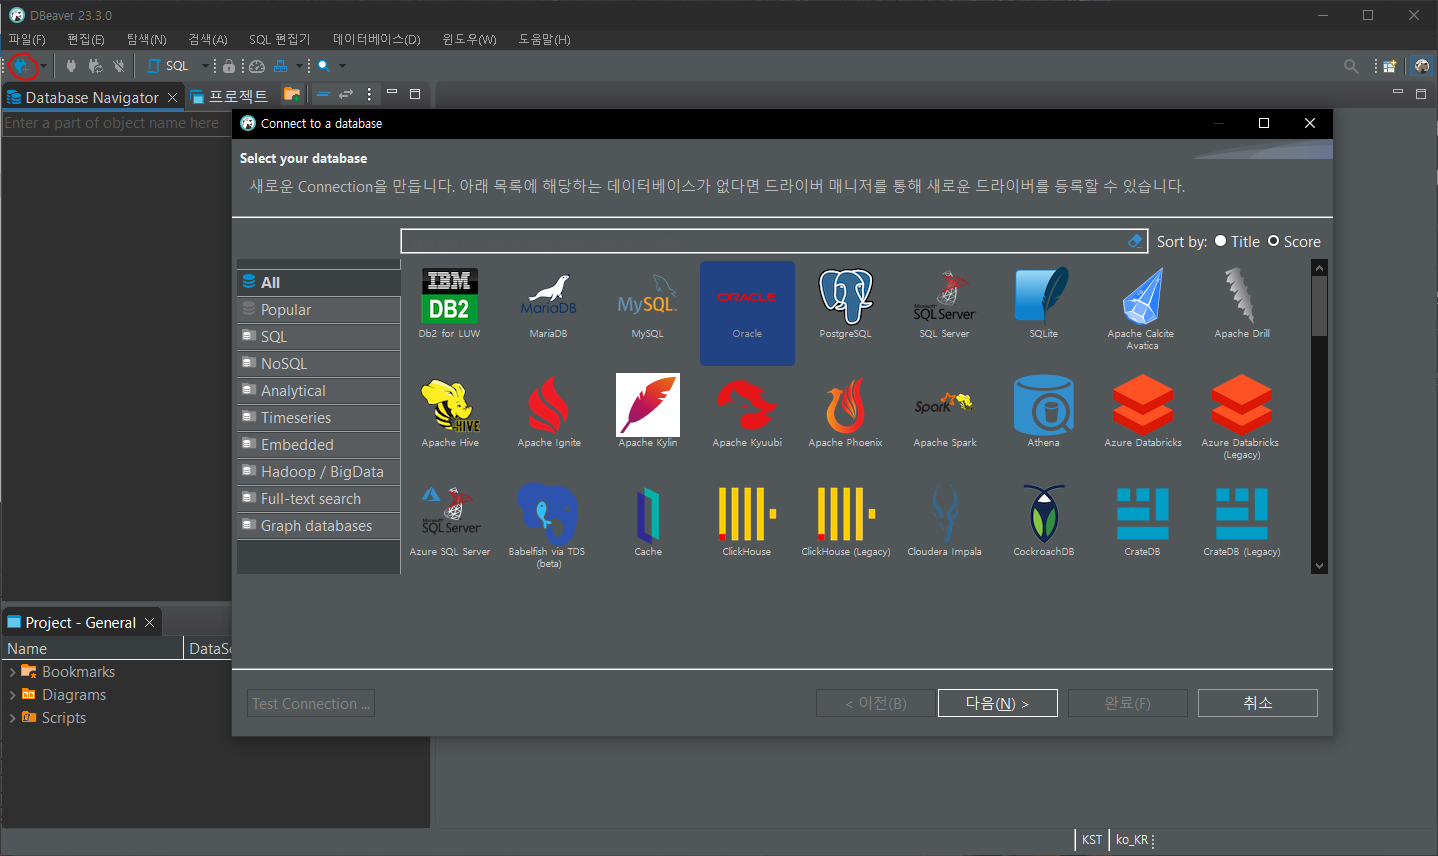1438x856 pixels.
Task: Open the SQL editor dropdown arrow
Action: [205, 66]
